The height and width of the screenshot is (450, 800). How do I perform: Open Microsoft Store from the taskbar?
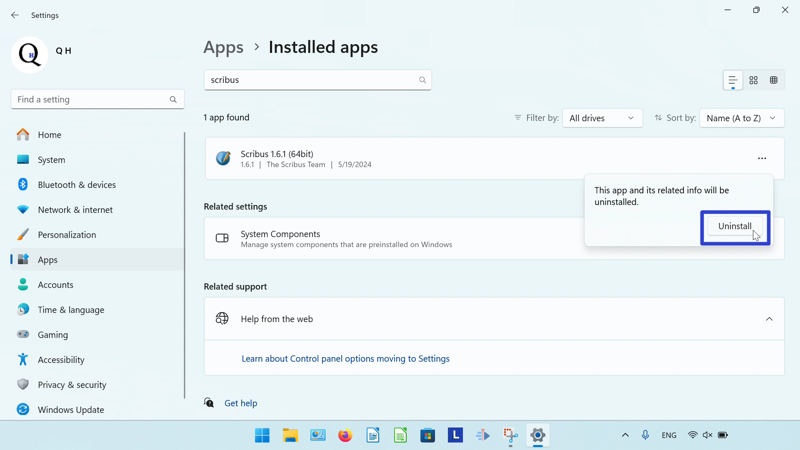428,435
